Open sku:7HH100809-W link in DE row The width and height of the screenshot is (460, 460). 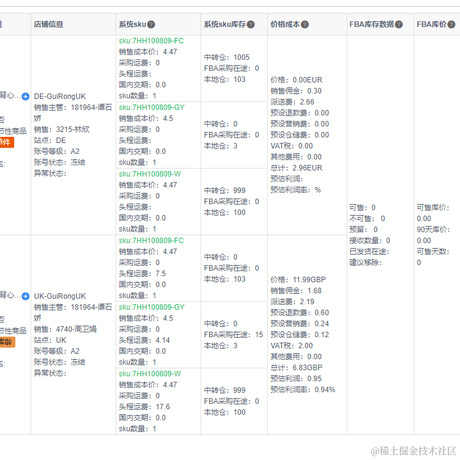150,174
